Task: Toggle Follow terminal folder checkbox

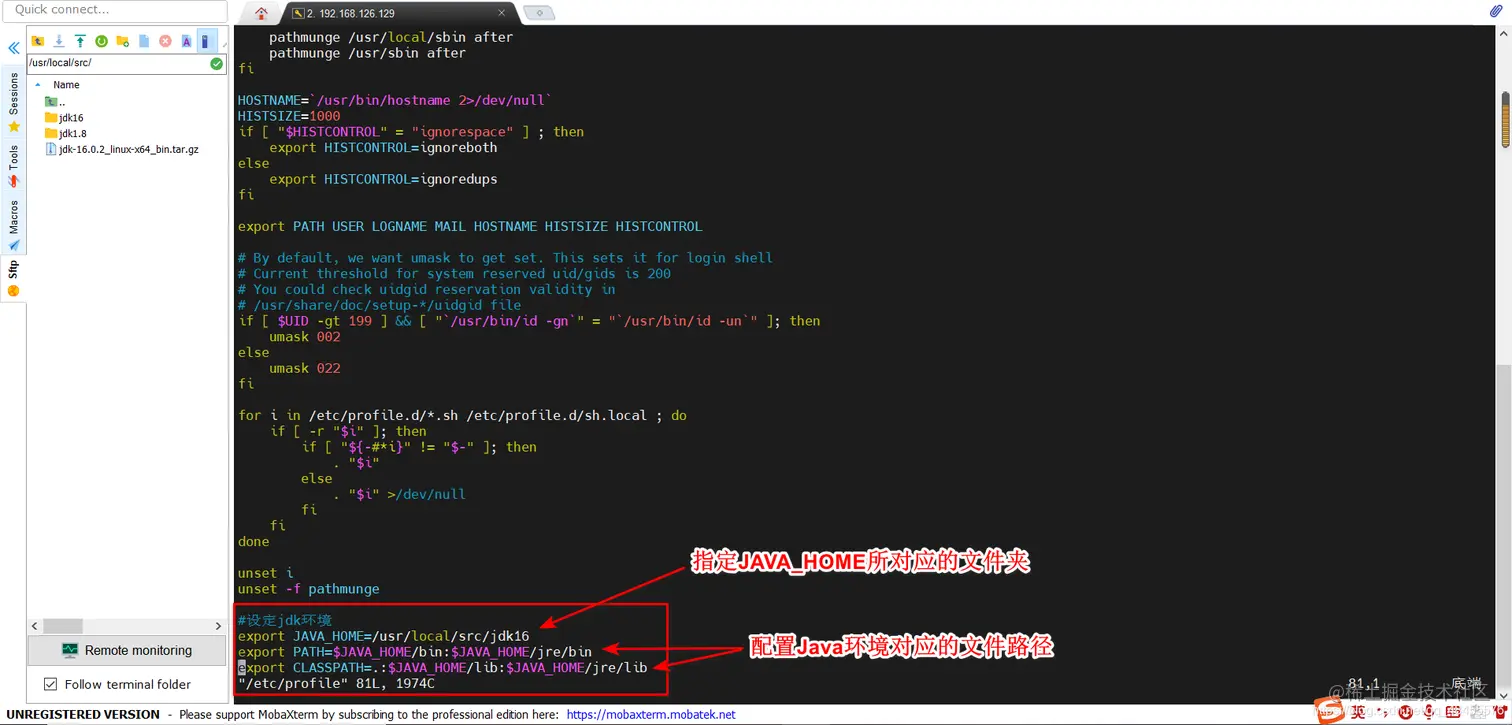Action: (51, 685)
